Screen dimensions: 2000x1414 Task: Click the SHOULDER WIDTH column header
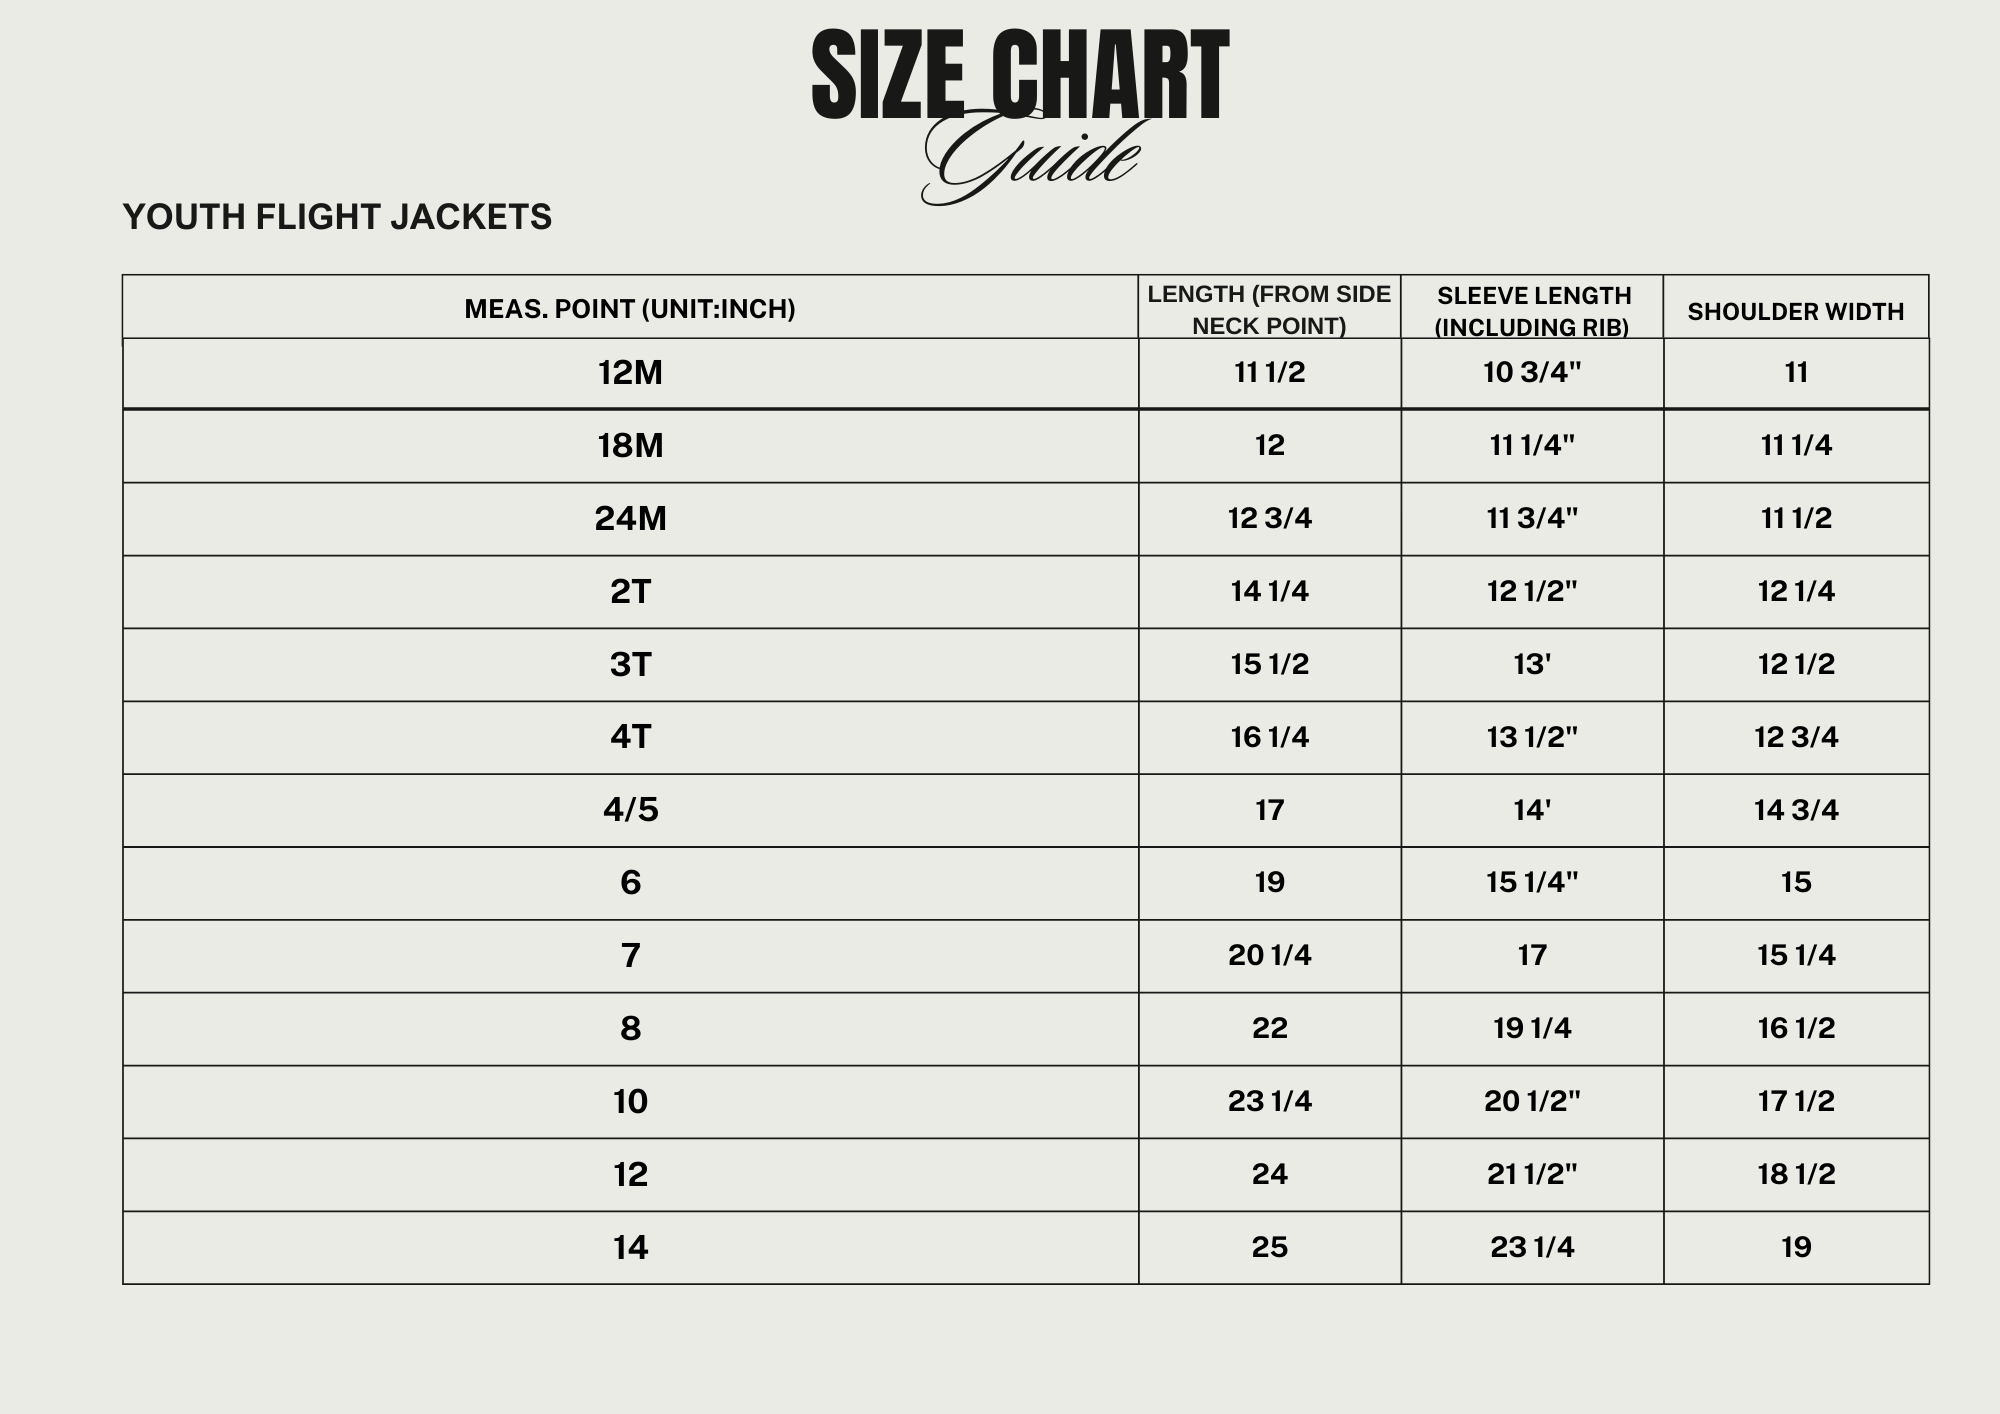[x=1796, y=312]
